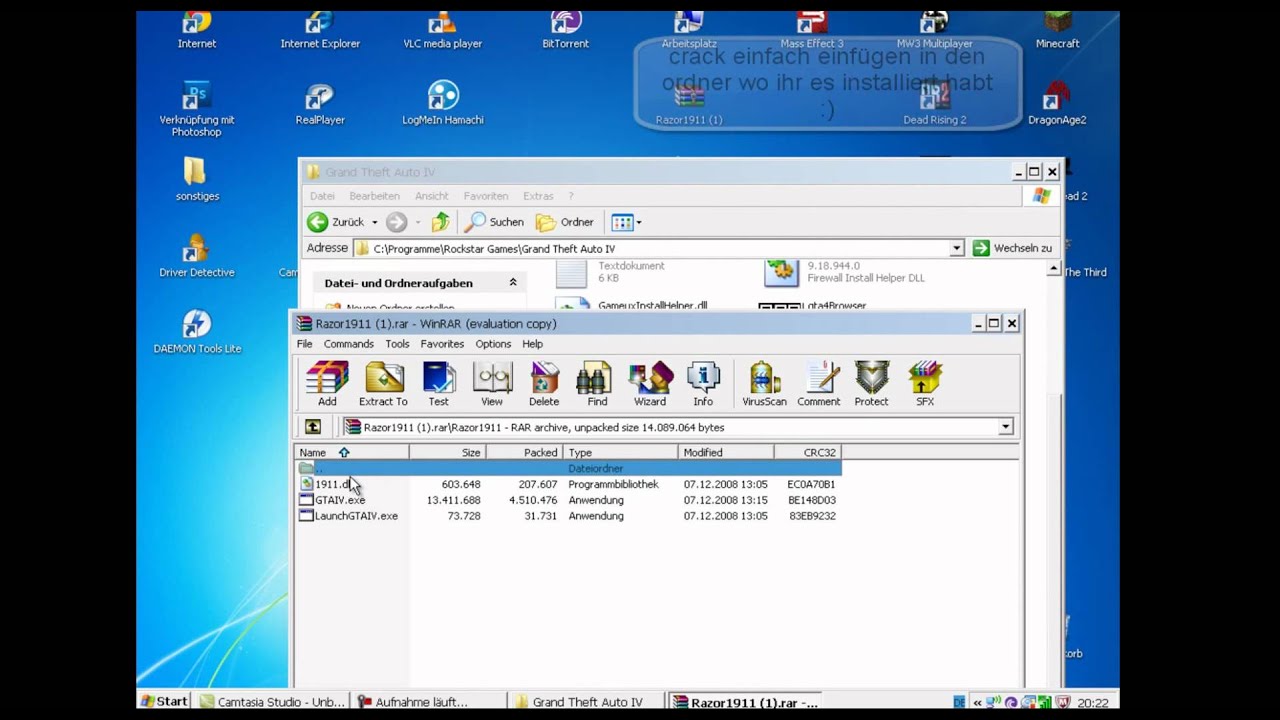Run the Test archive tool
This screenshot has height=720, width=1280.
438,384
